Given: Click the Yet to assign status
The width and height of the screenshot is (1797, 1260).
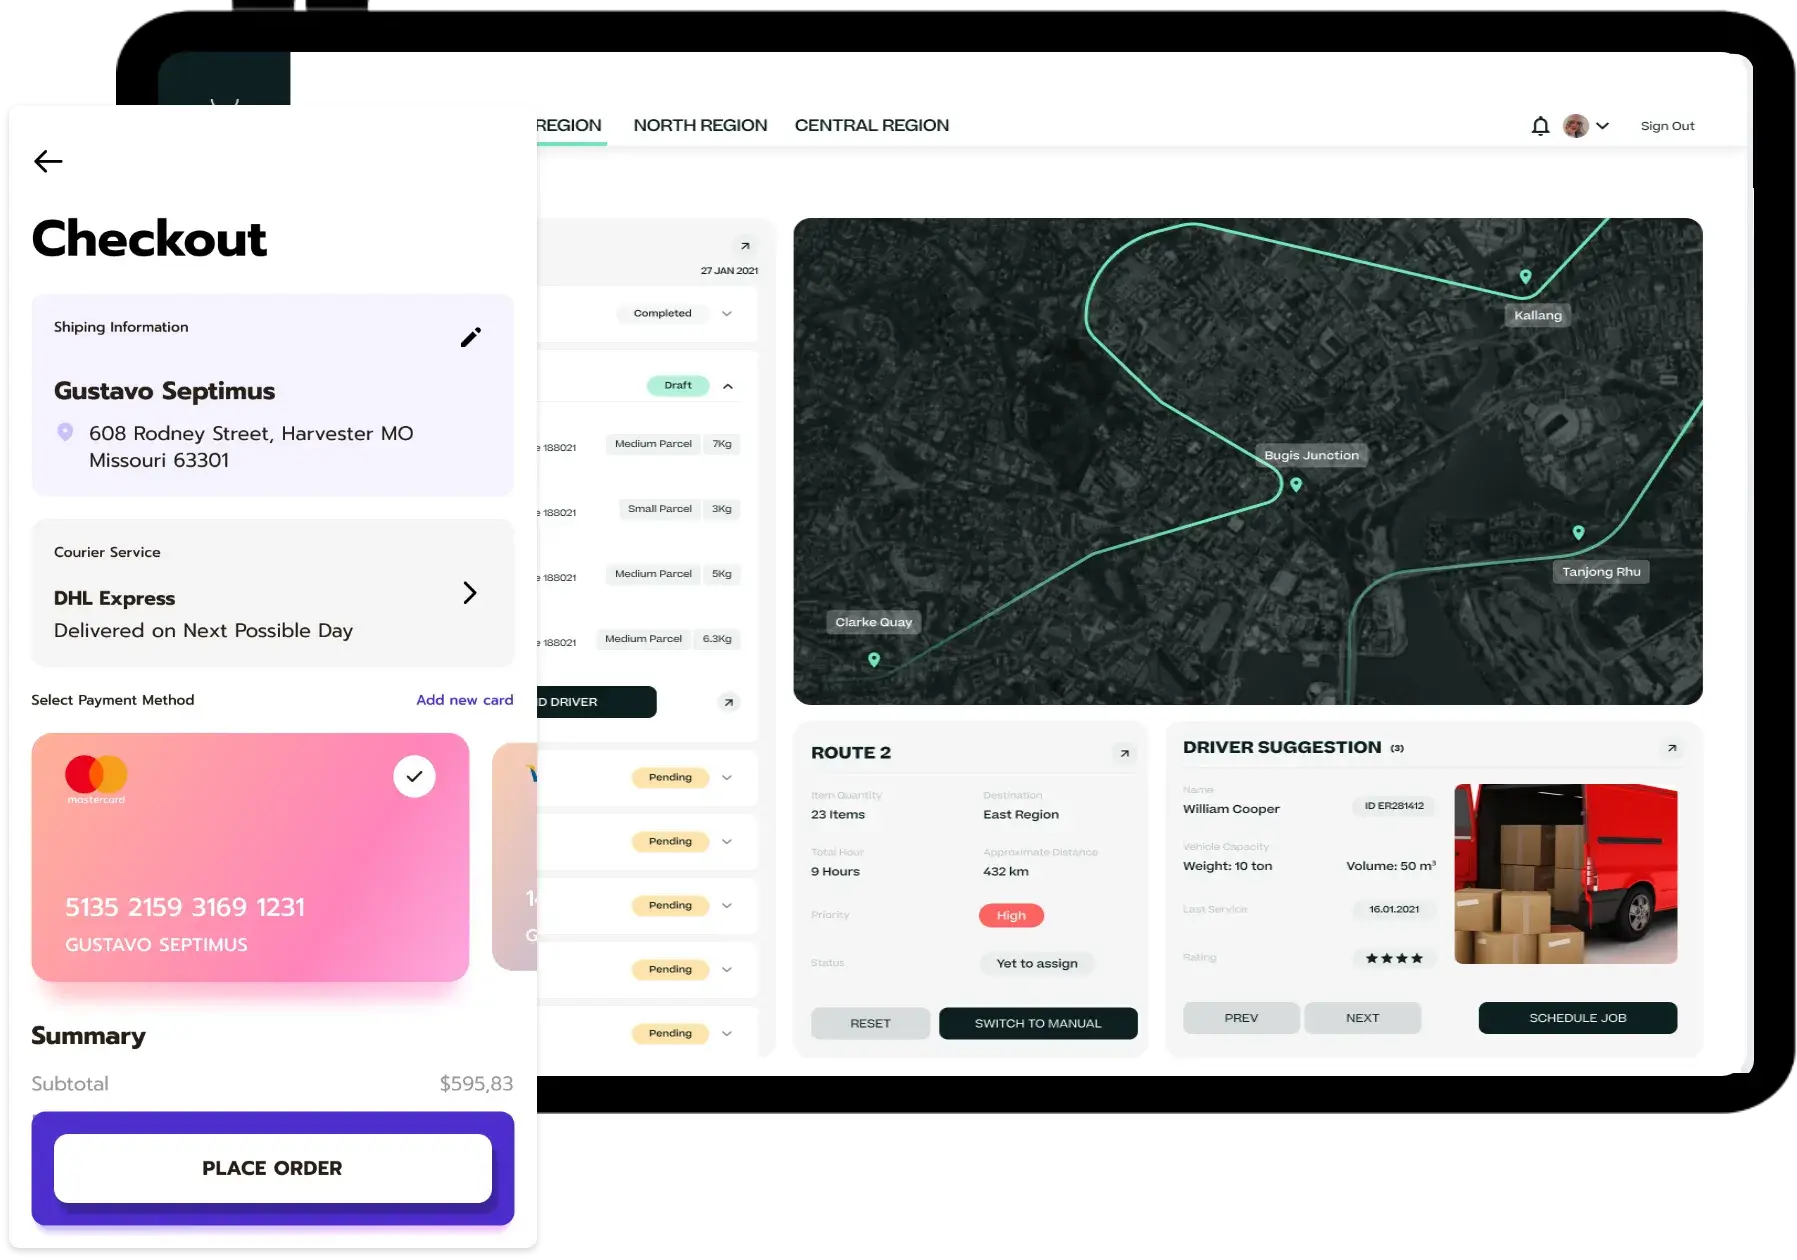Looking at the screenshot, I should tap(1037, 963).
